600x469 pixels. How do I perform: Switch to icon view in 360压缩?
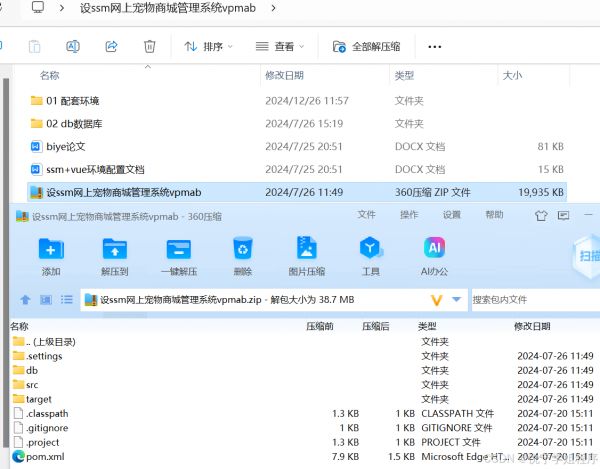[46, 300]
